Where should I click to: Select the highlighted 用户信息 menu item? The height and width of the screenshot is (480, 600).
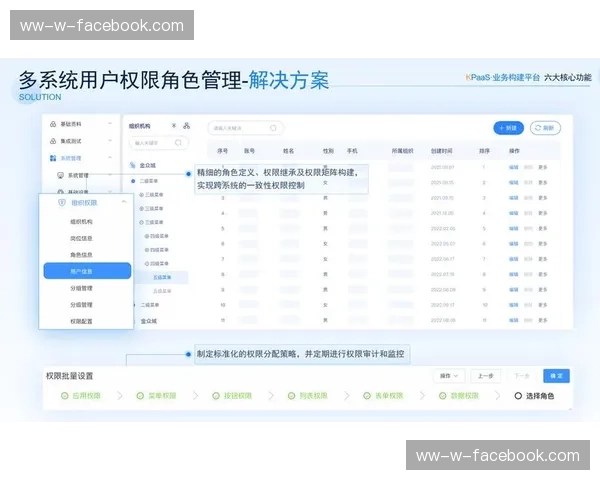pyautogui.click(x=87, y=271)
